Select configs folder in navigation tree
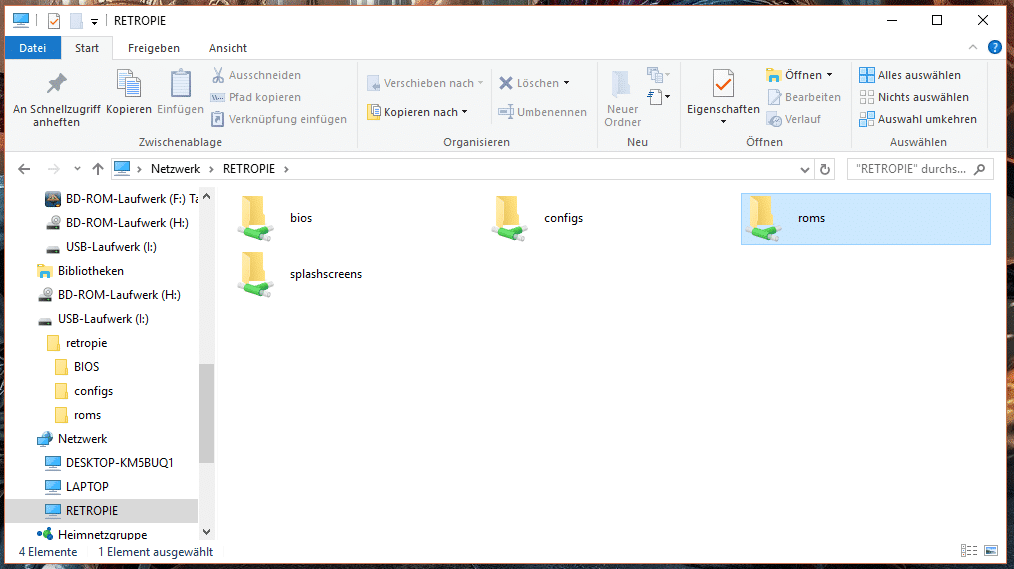The height and width of the screenshot is (569, 1014). [x=83, y=391]
